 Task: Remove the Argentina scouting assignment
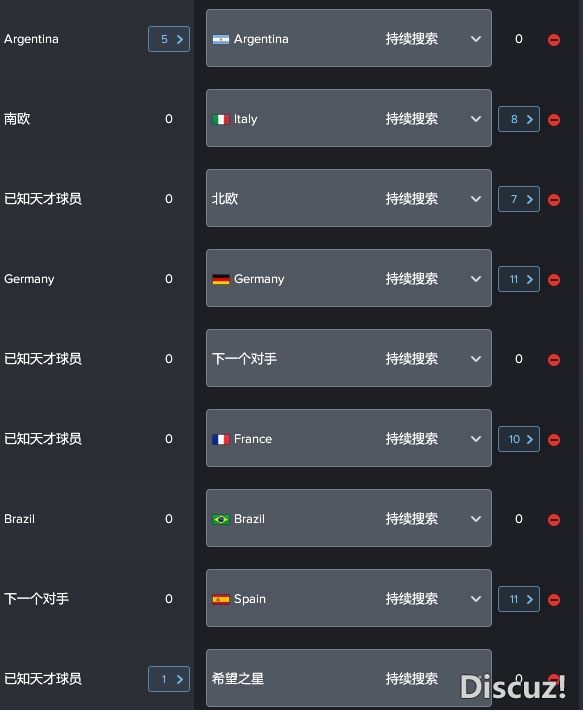pyautogui.click(x=554, y=40)
